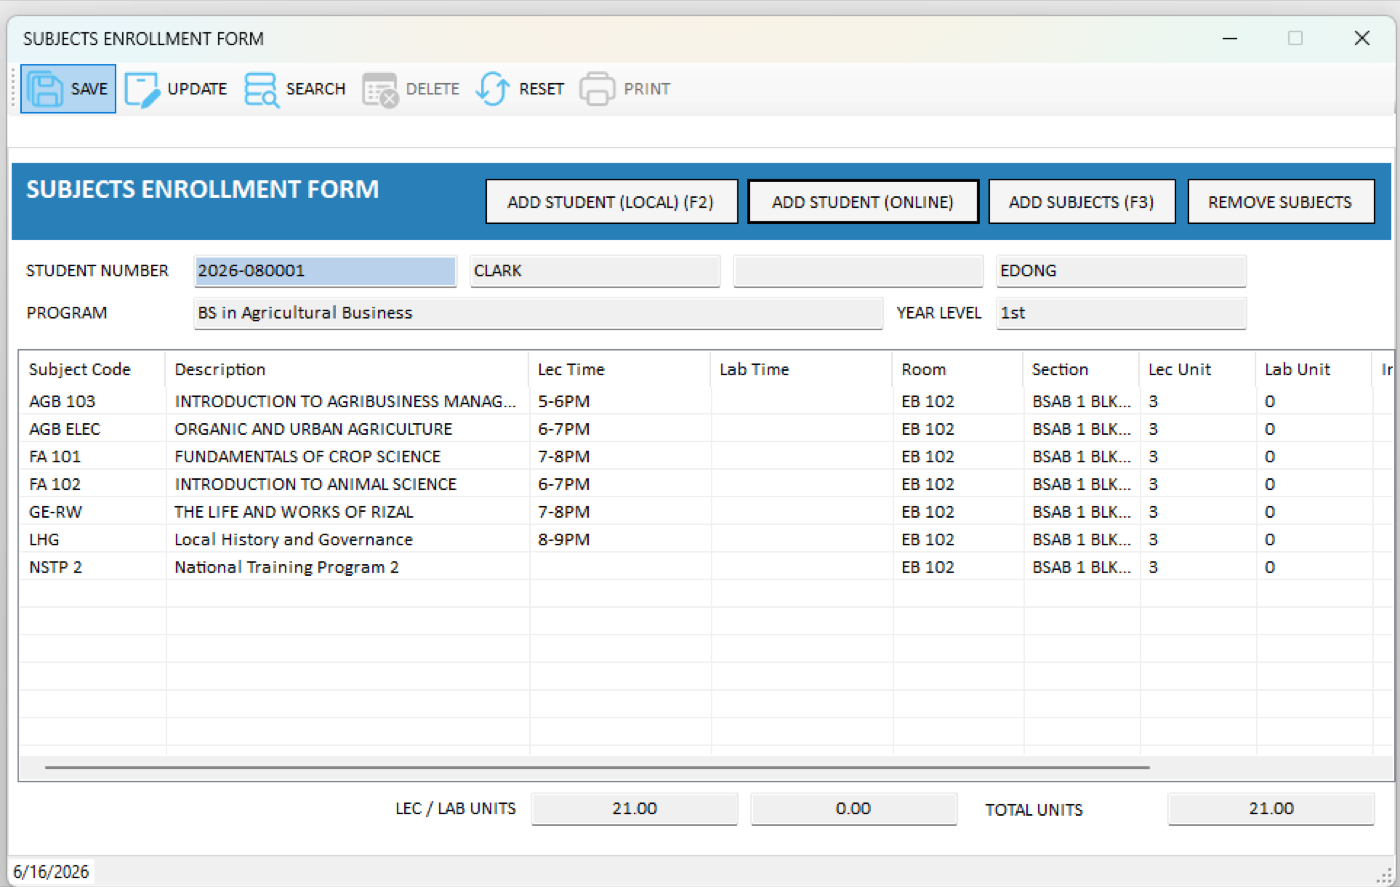Click the UPDATE toolbar label
This screenshot has width=1400, height=887.
197,89
